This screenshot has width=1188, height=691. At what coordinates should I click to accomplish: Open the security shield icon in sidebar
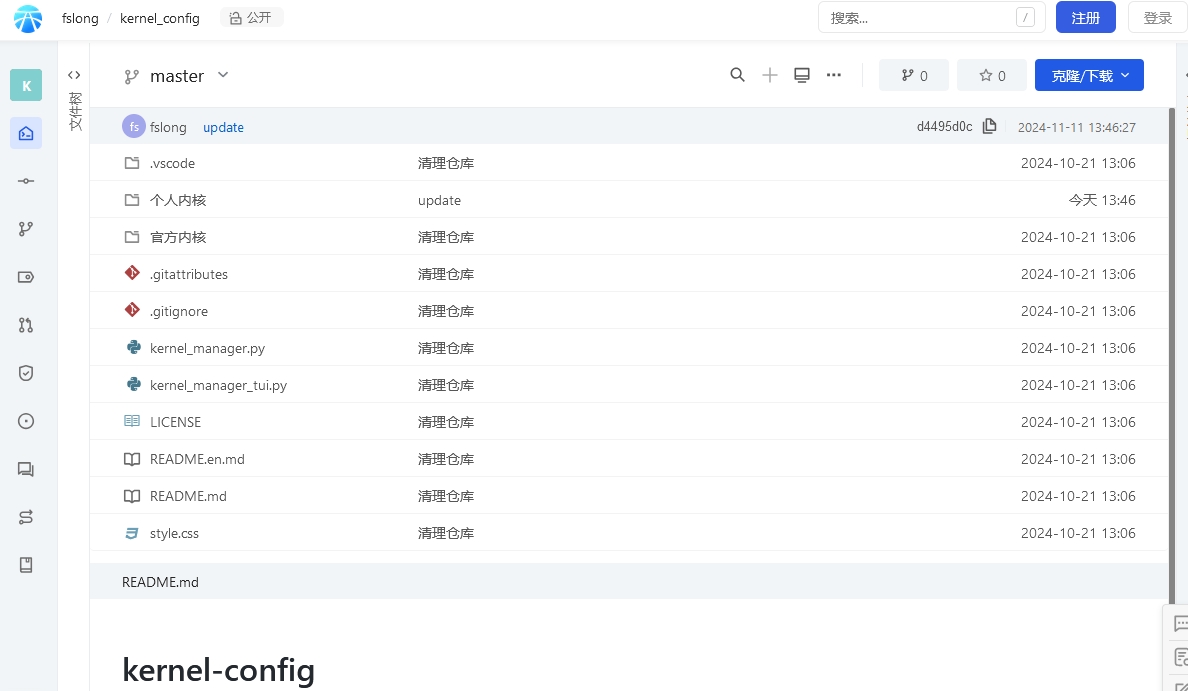pyautogui.click(x=26, y=373)
